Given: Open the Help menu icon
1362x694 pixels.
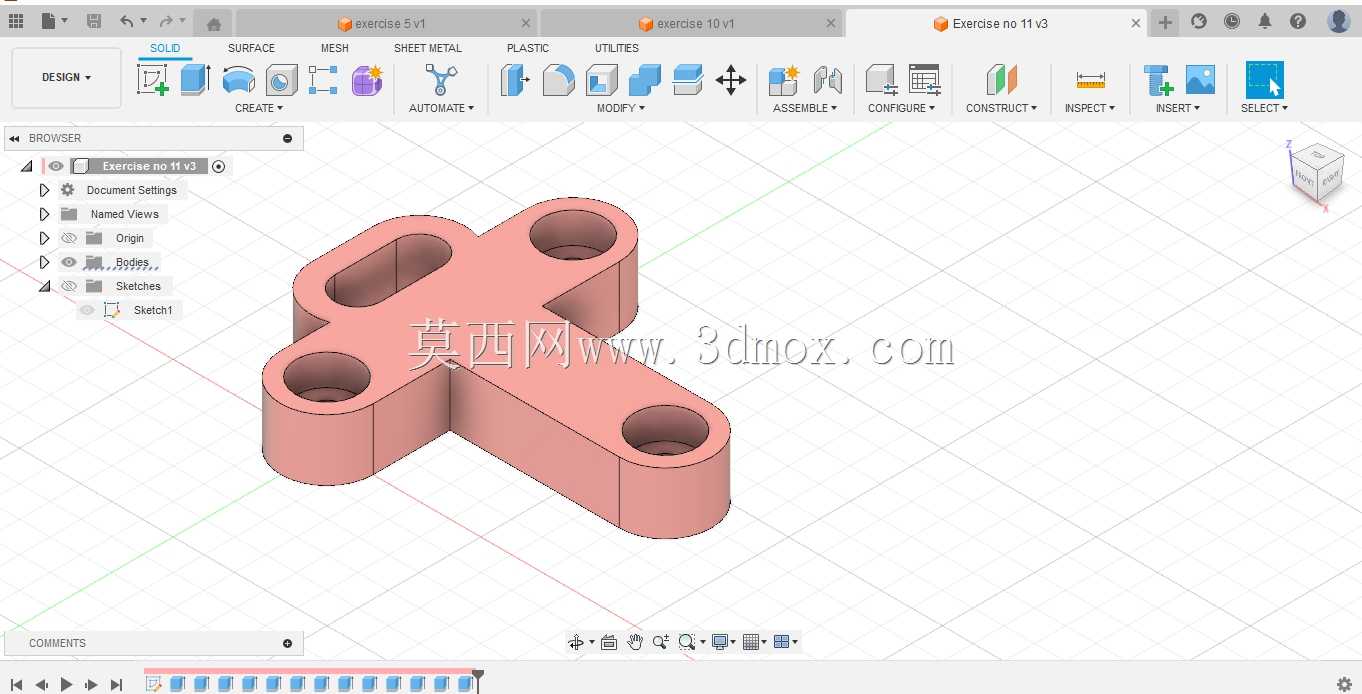Looking at the screenshot, I should coord(1298,21).
